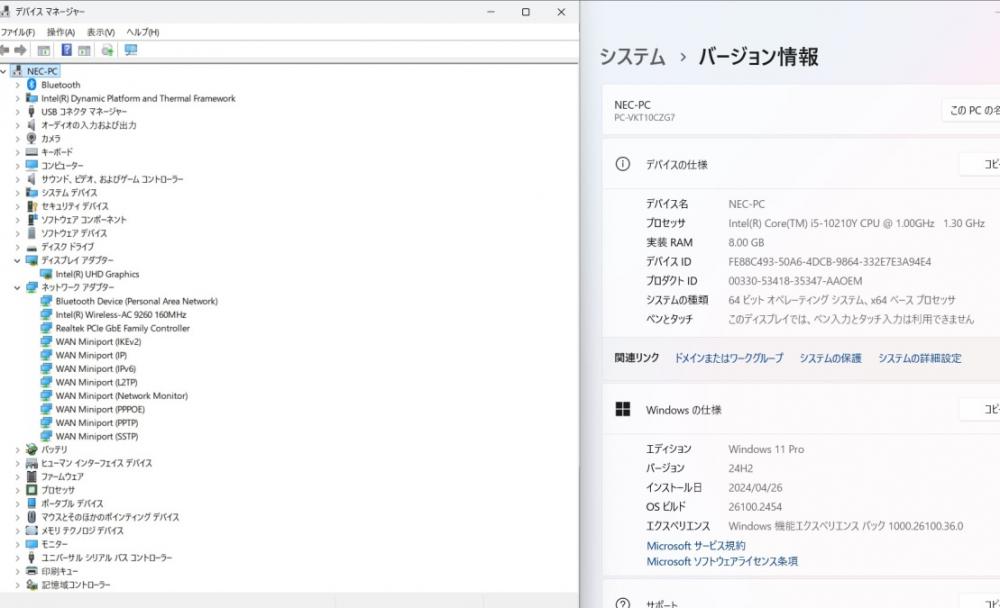Open the システムの保護 link
The image size is (1000, 608).
(830, 358)
